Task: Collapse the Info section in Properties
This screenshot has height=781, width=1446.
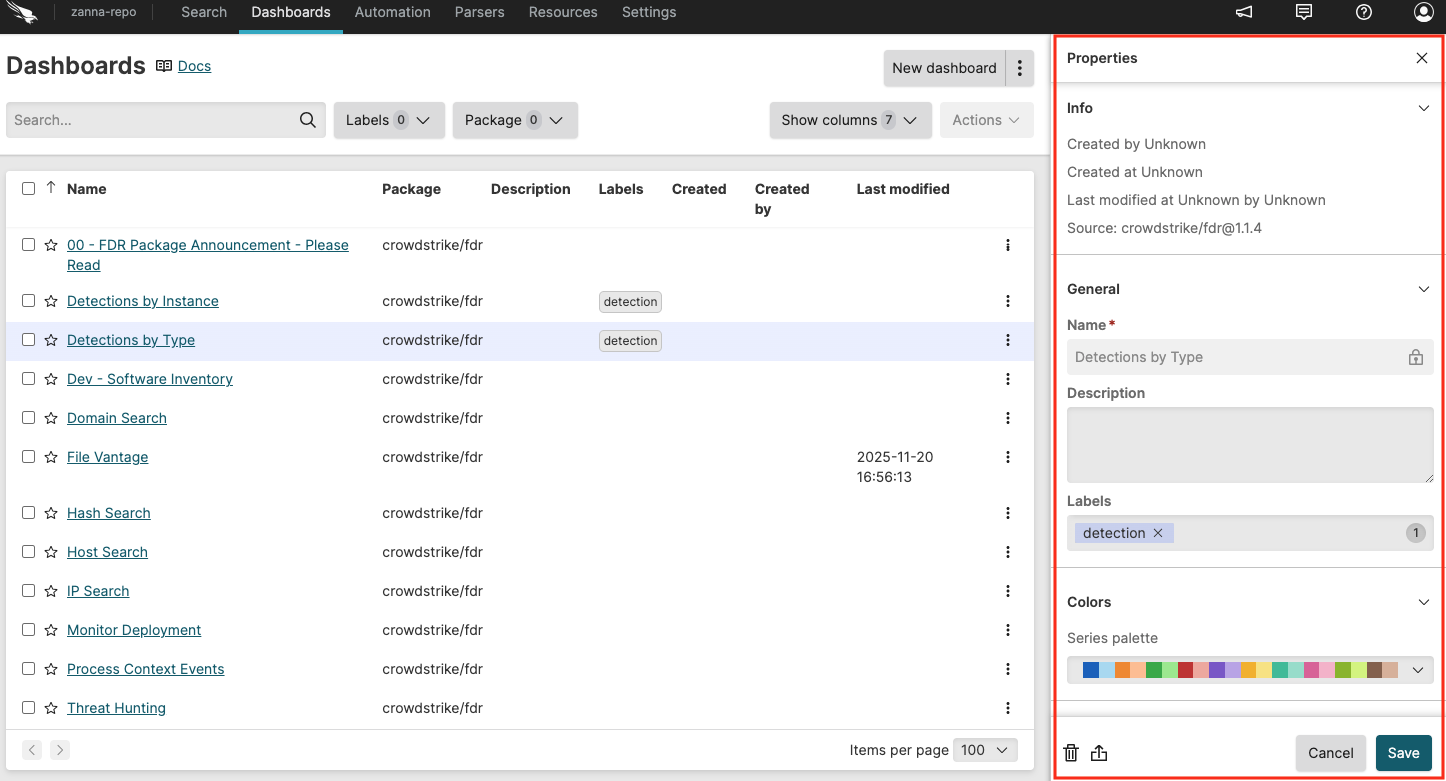Action: (x=1424, y=108)
